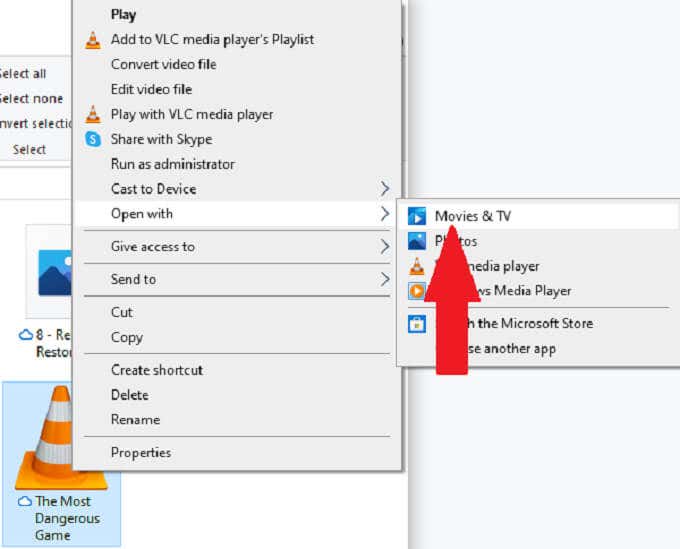Choose Add to VLC media player's Playlist
Screen dimensions: 680x549
pos(238,39)
